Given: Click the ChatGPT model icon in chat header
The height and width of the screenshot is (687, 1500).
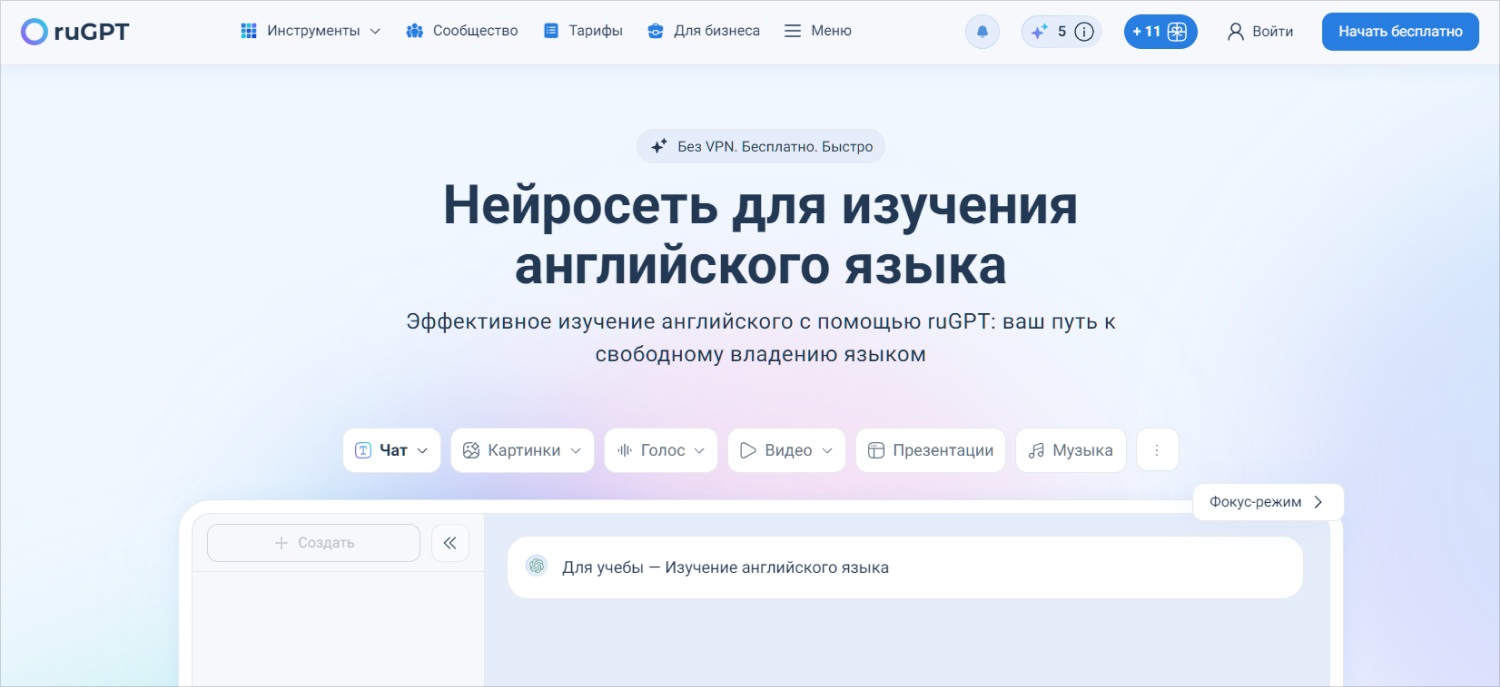Looking at the screenshot, I should click(537, 566).
